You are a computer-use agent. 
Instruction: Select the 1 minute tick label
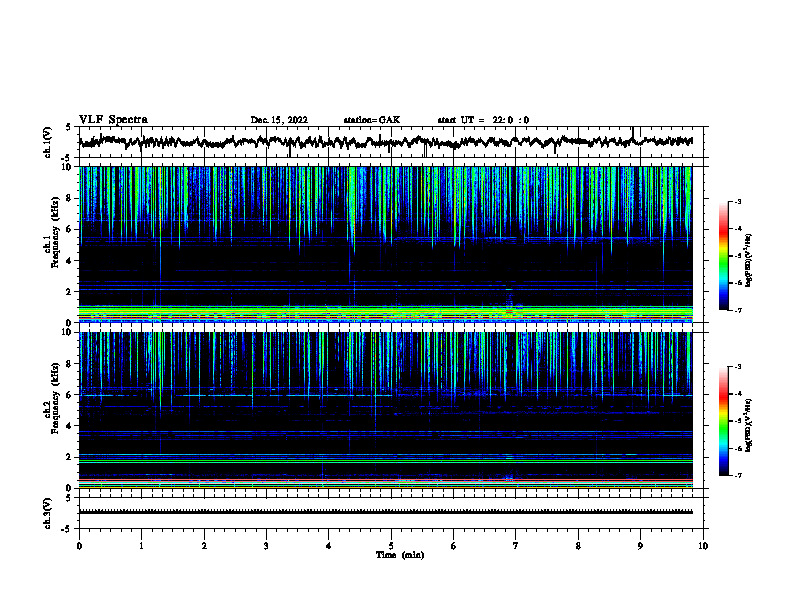tap(141, 546)
